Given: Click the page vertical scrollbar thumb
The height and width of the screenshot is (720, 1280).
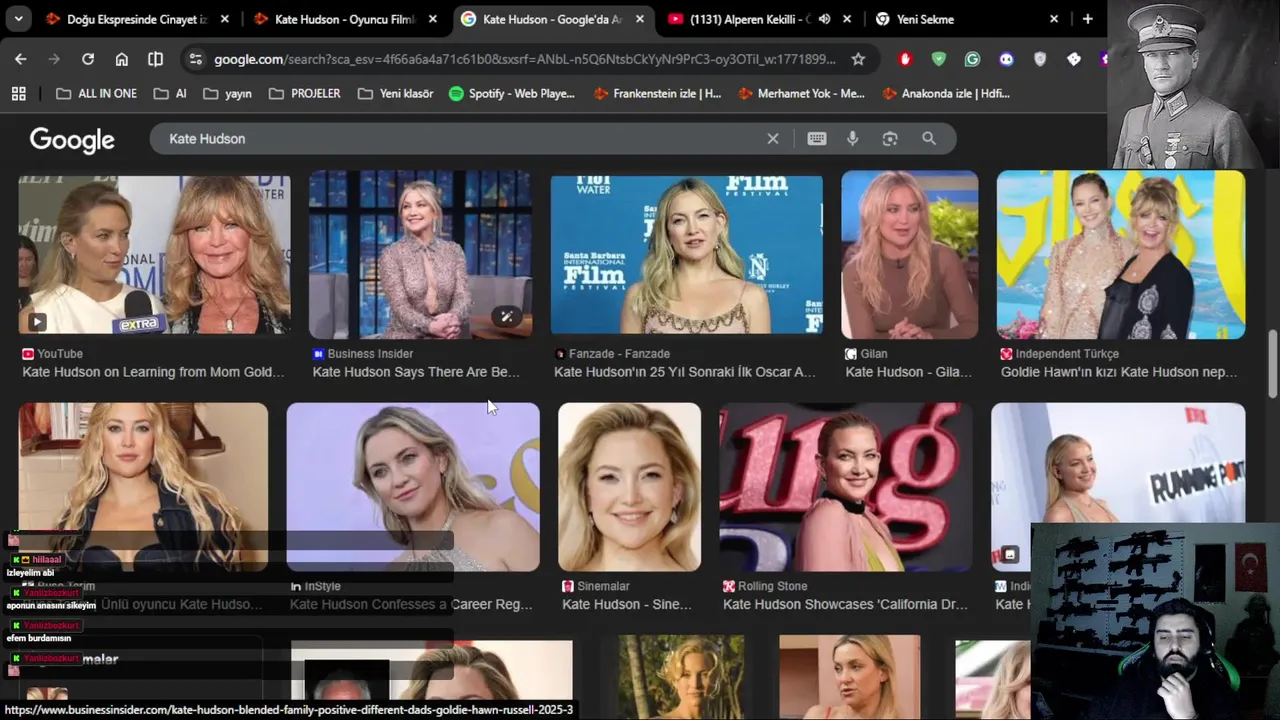Looking at the screenshot, I should pyautogui.click(x=1273, y=364).
